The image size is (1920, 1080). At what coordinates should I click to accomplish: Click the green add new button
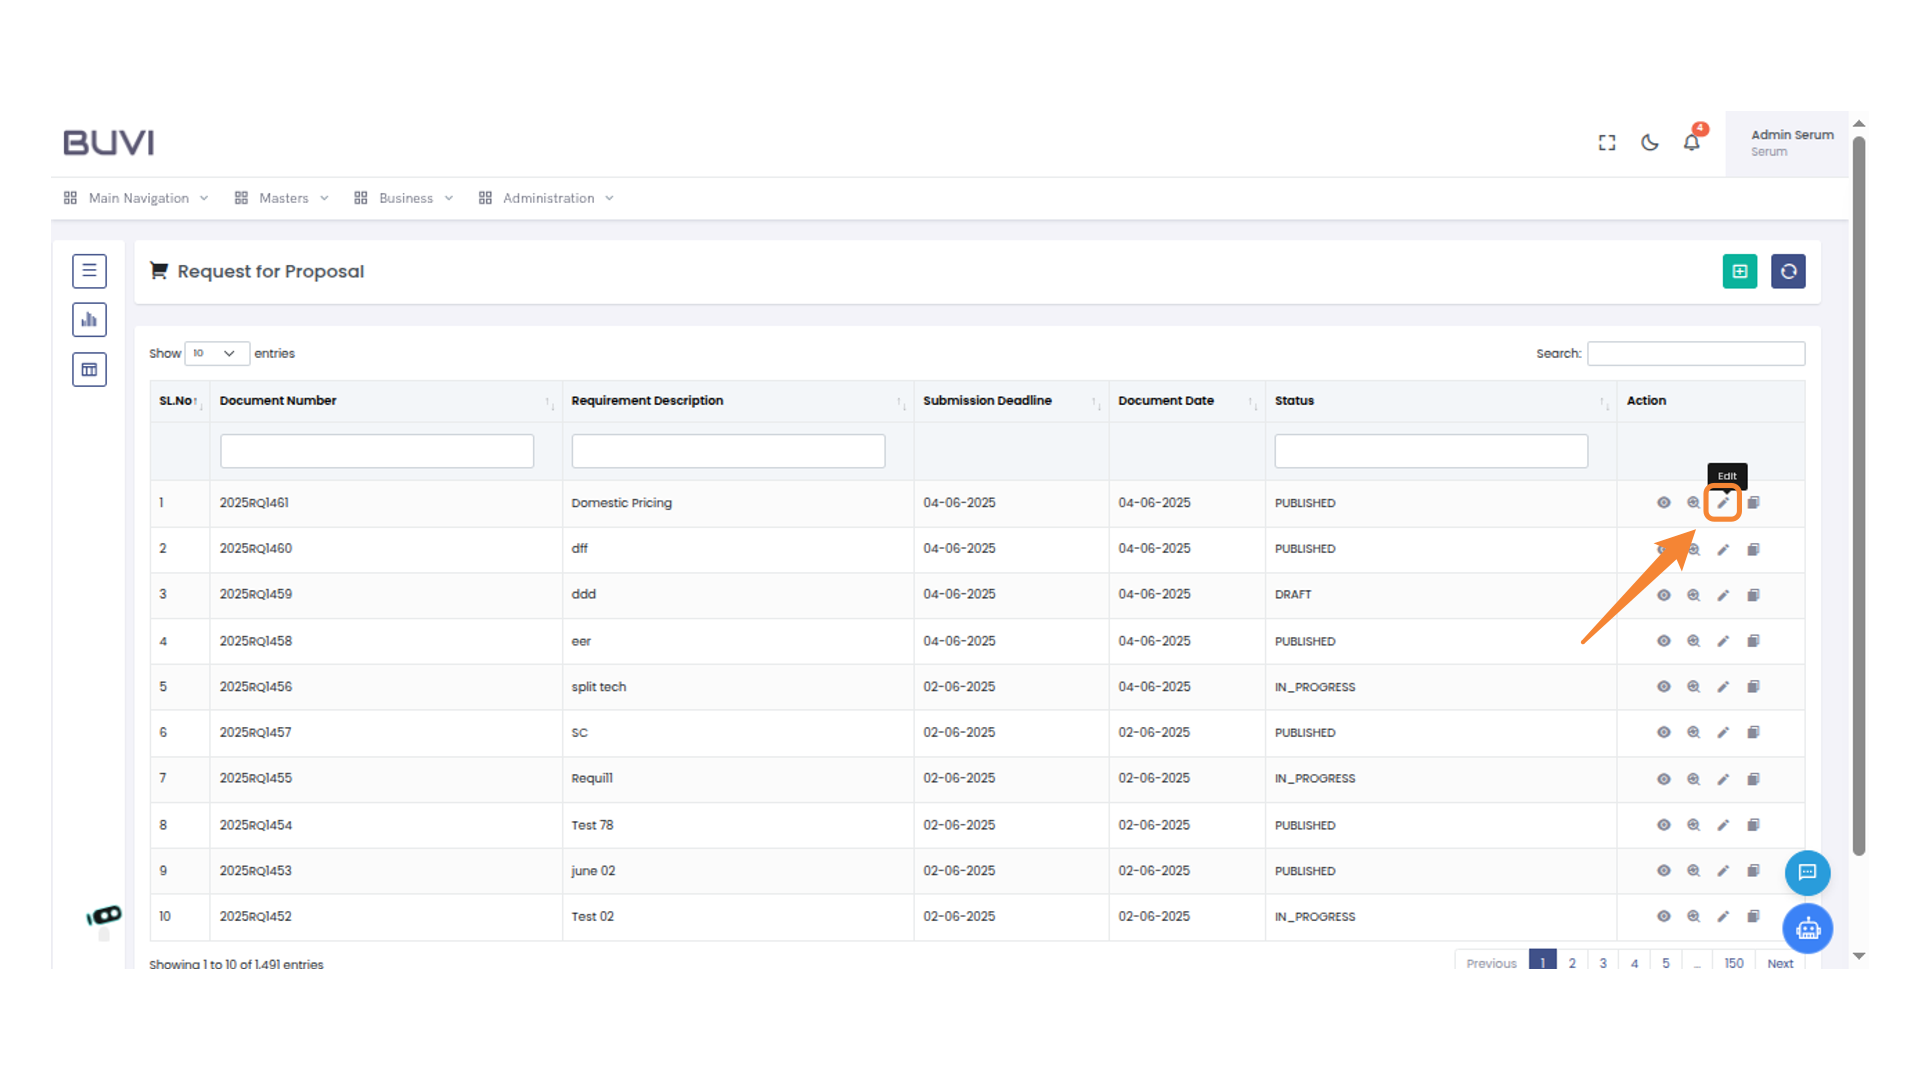[x=1739, y=271]
